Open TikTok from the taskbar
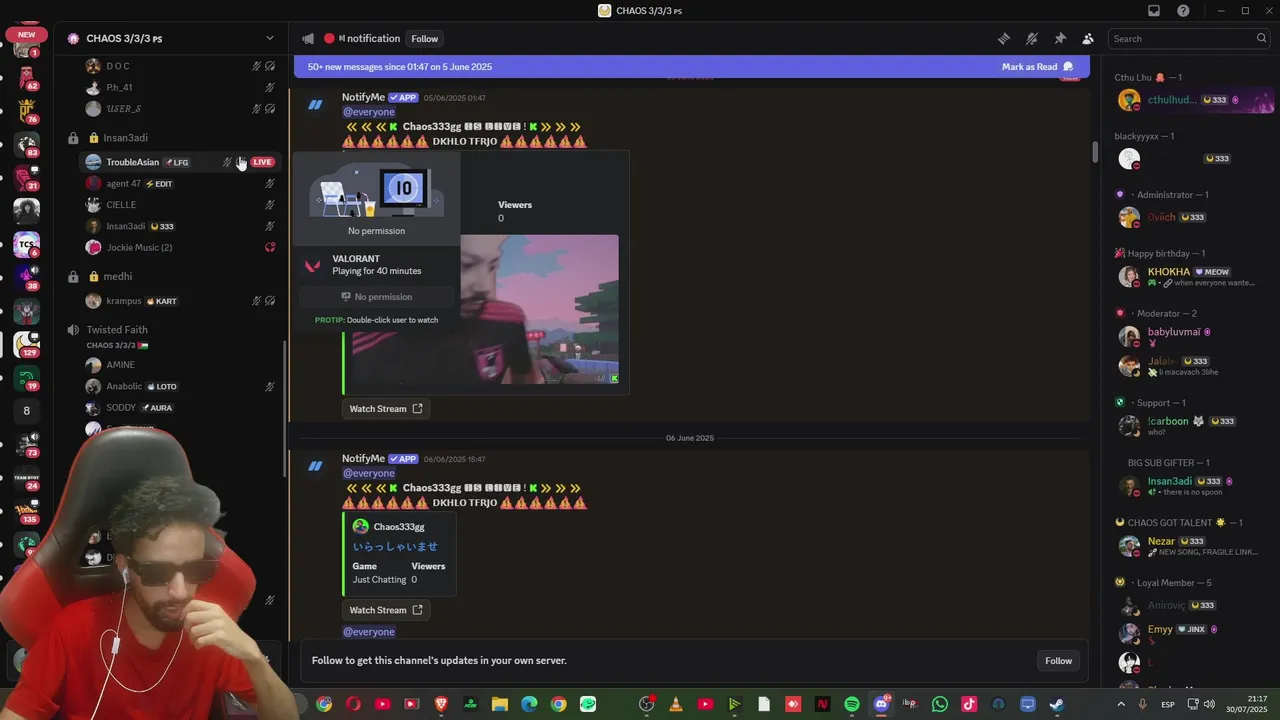The image size is (1280, 720). (x=969, y=704)
